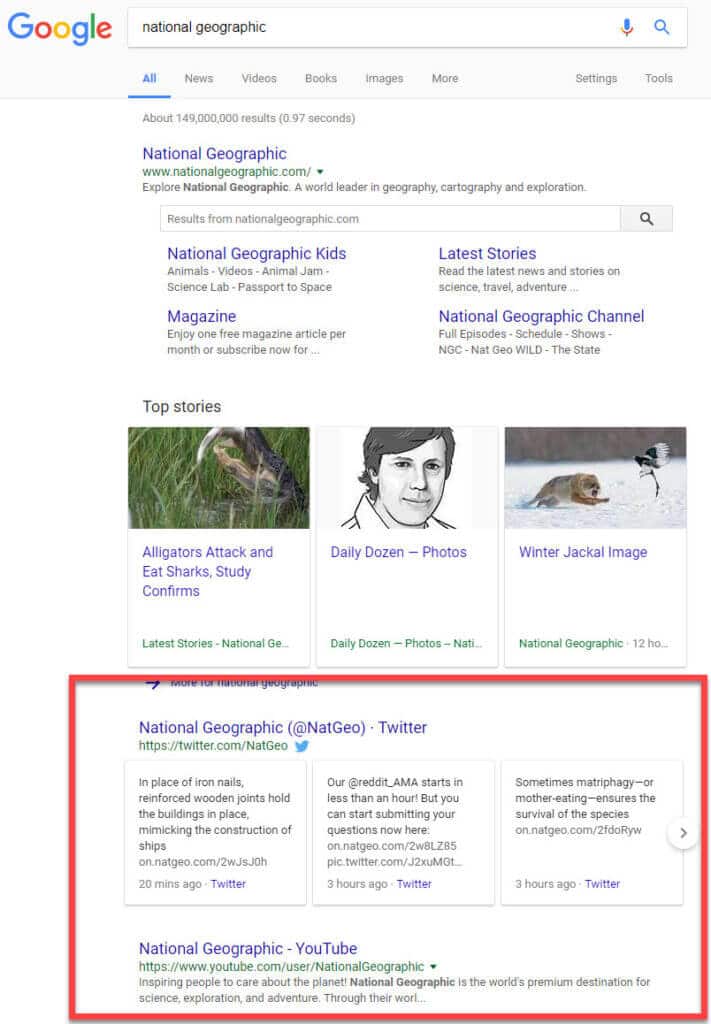The width and height of the screenshot is (711, 1024).
Task: Click the www.nationalgeographic.com URL text
Action: 227,172
